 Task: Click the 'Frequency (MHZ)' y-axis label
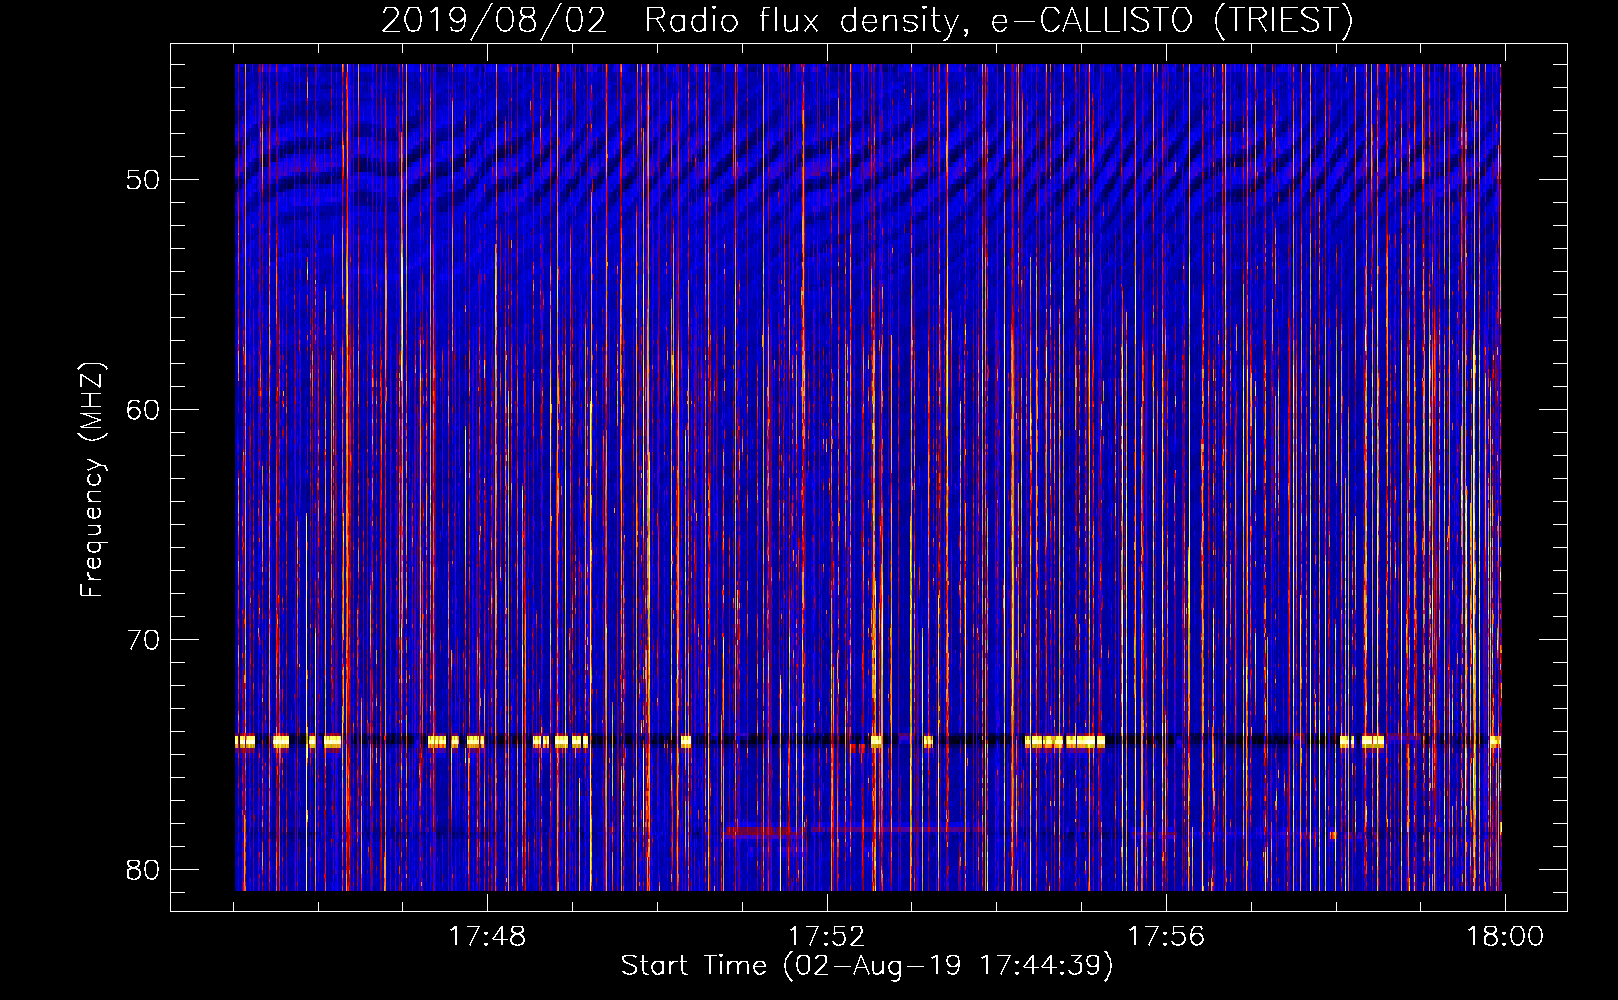point(91,480)
